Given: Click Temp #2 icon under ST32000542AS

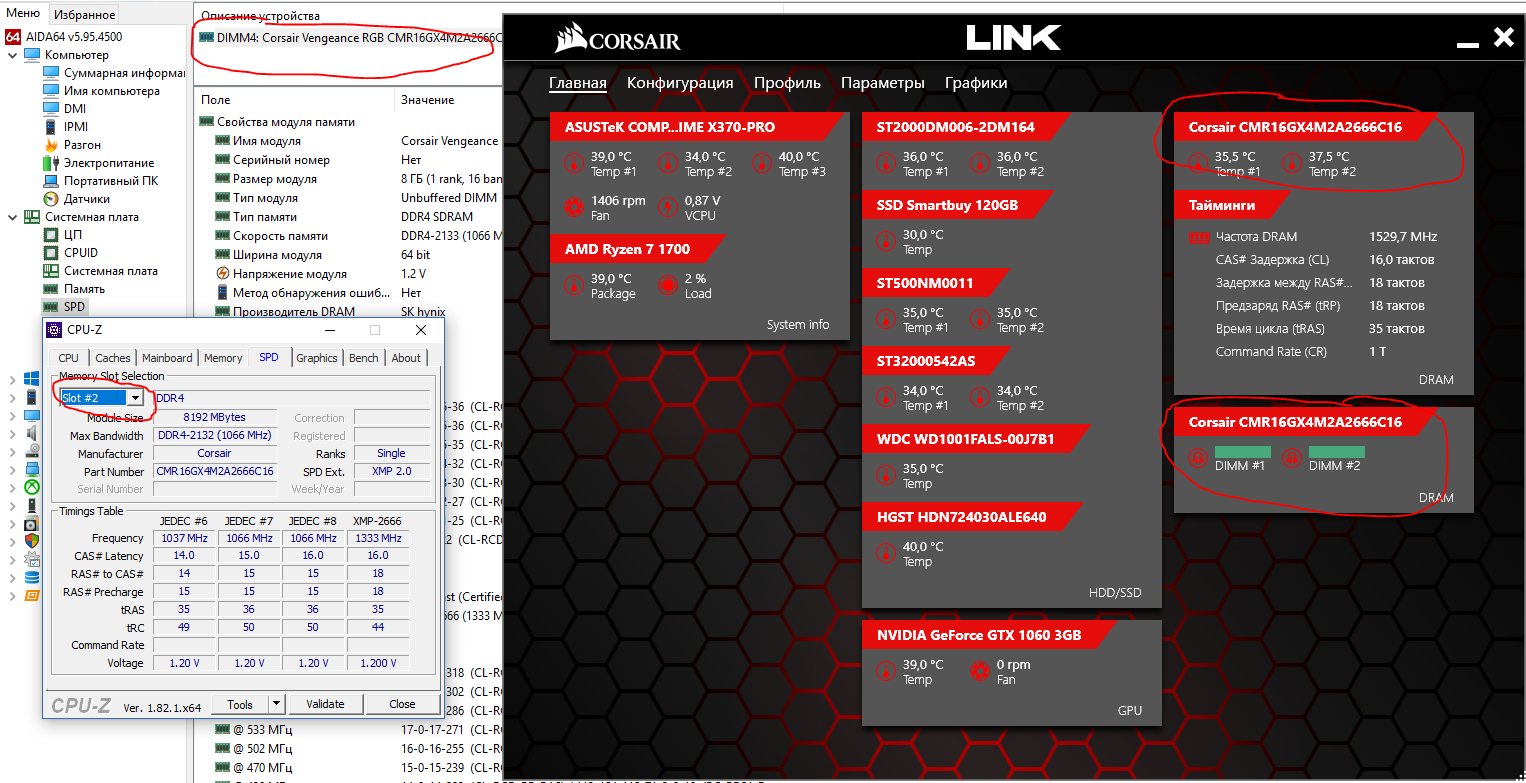Looking at the screenshot, I should tap(980, 398).
